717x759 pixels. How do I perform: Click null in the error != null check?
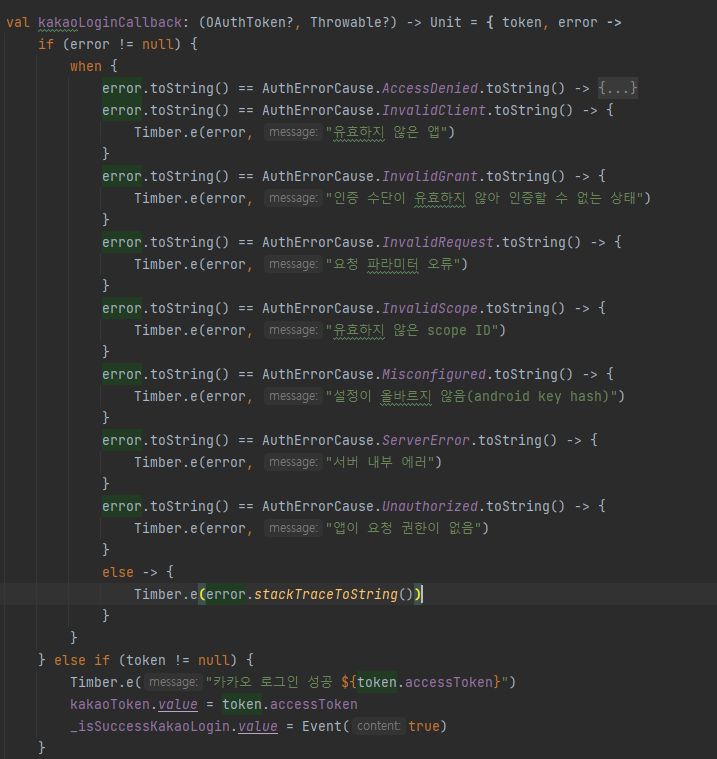click(157, 44)
